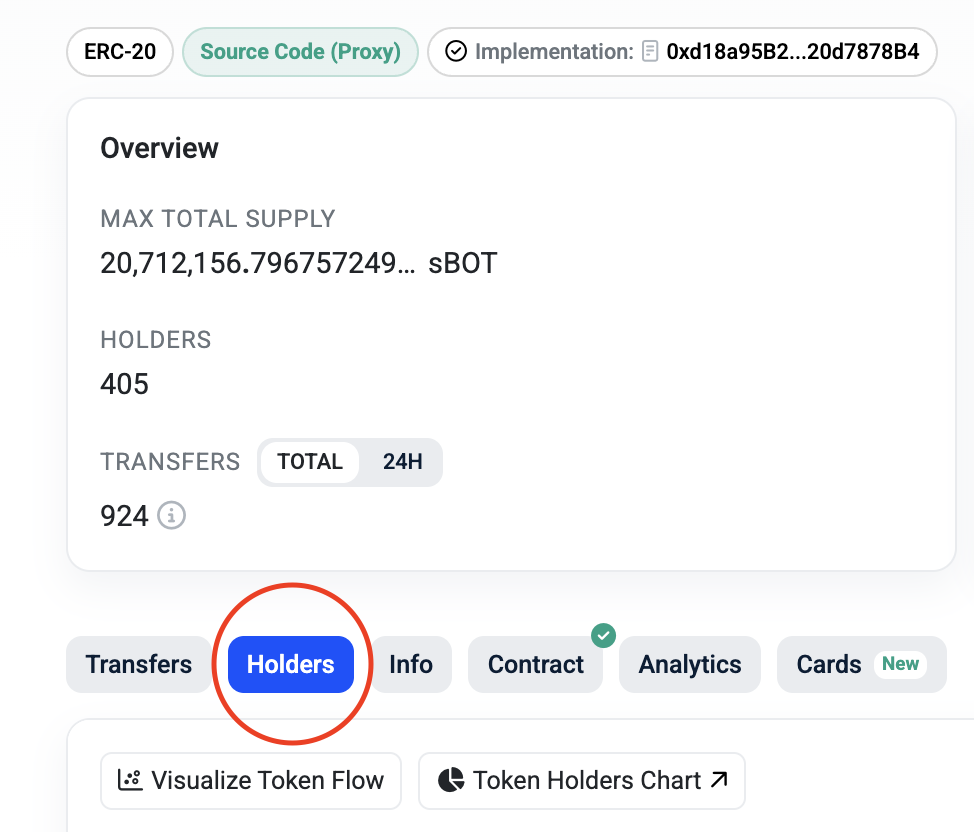Open implementation address 0xd18a95B2...20d7878B4
The image size is (974, 832).
click(x=793, y=51)
